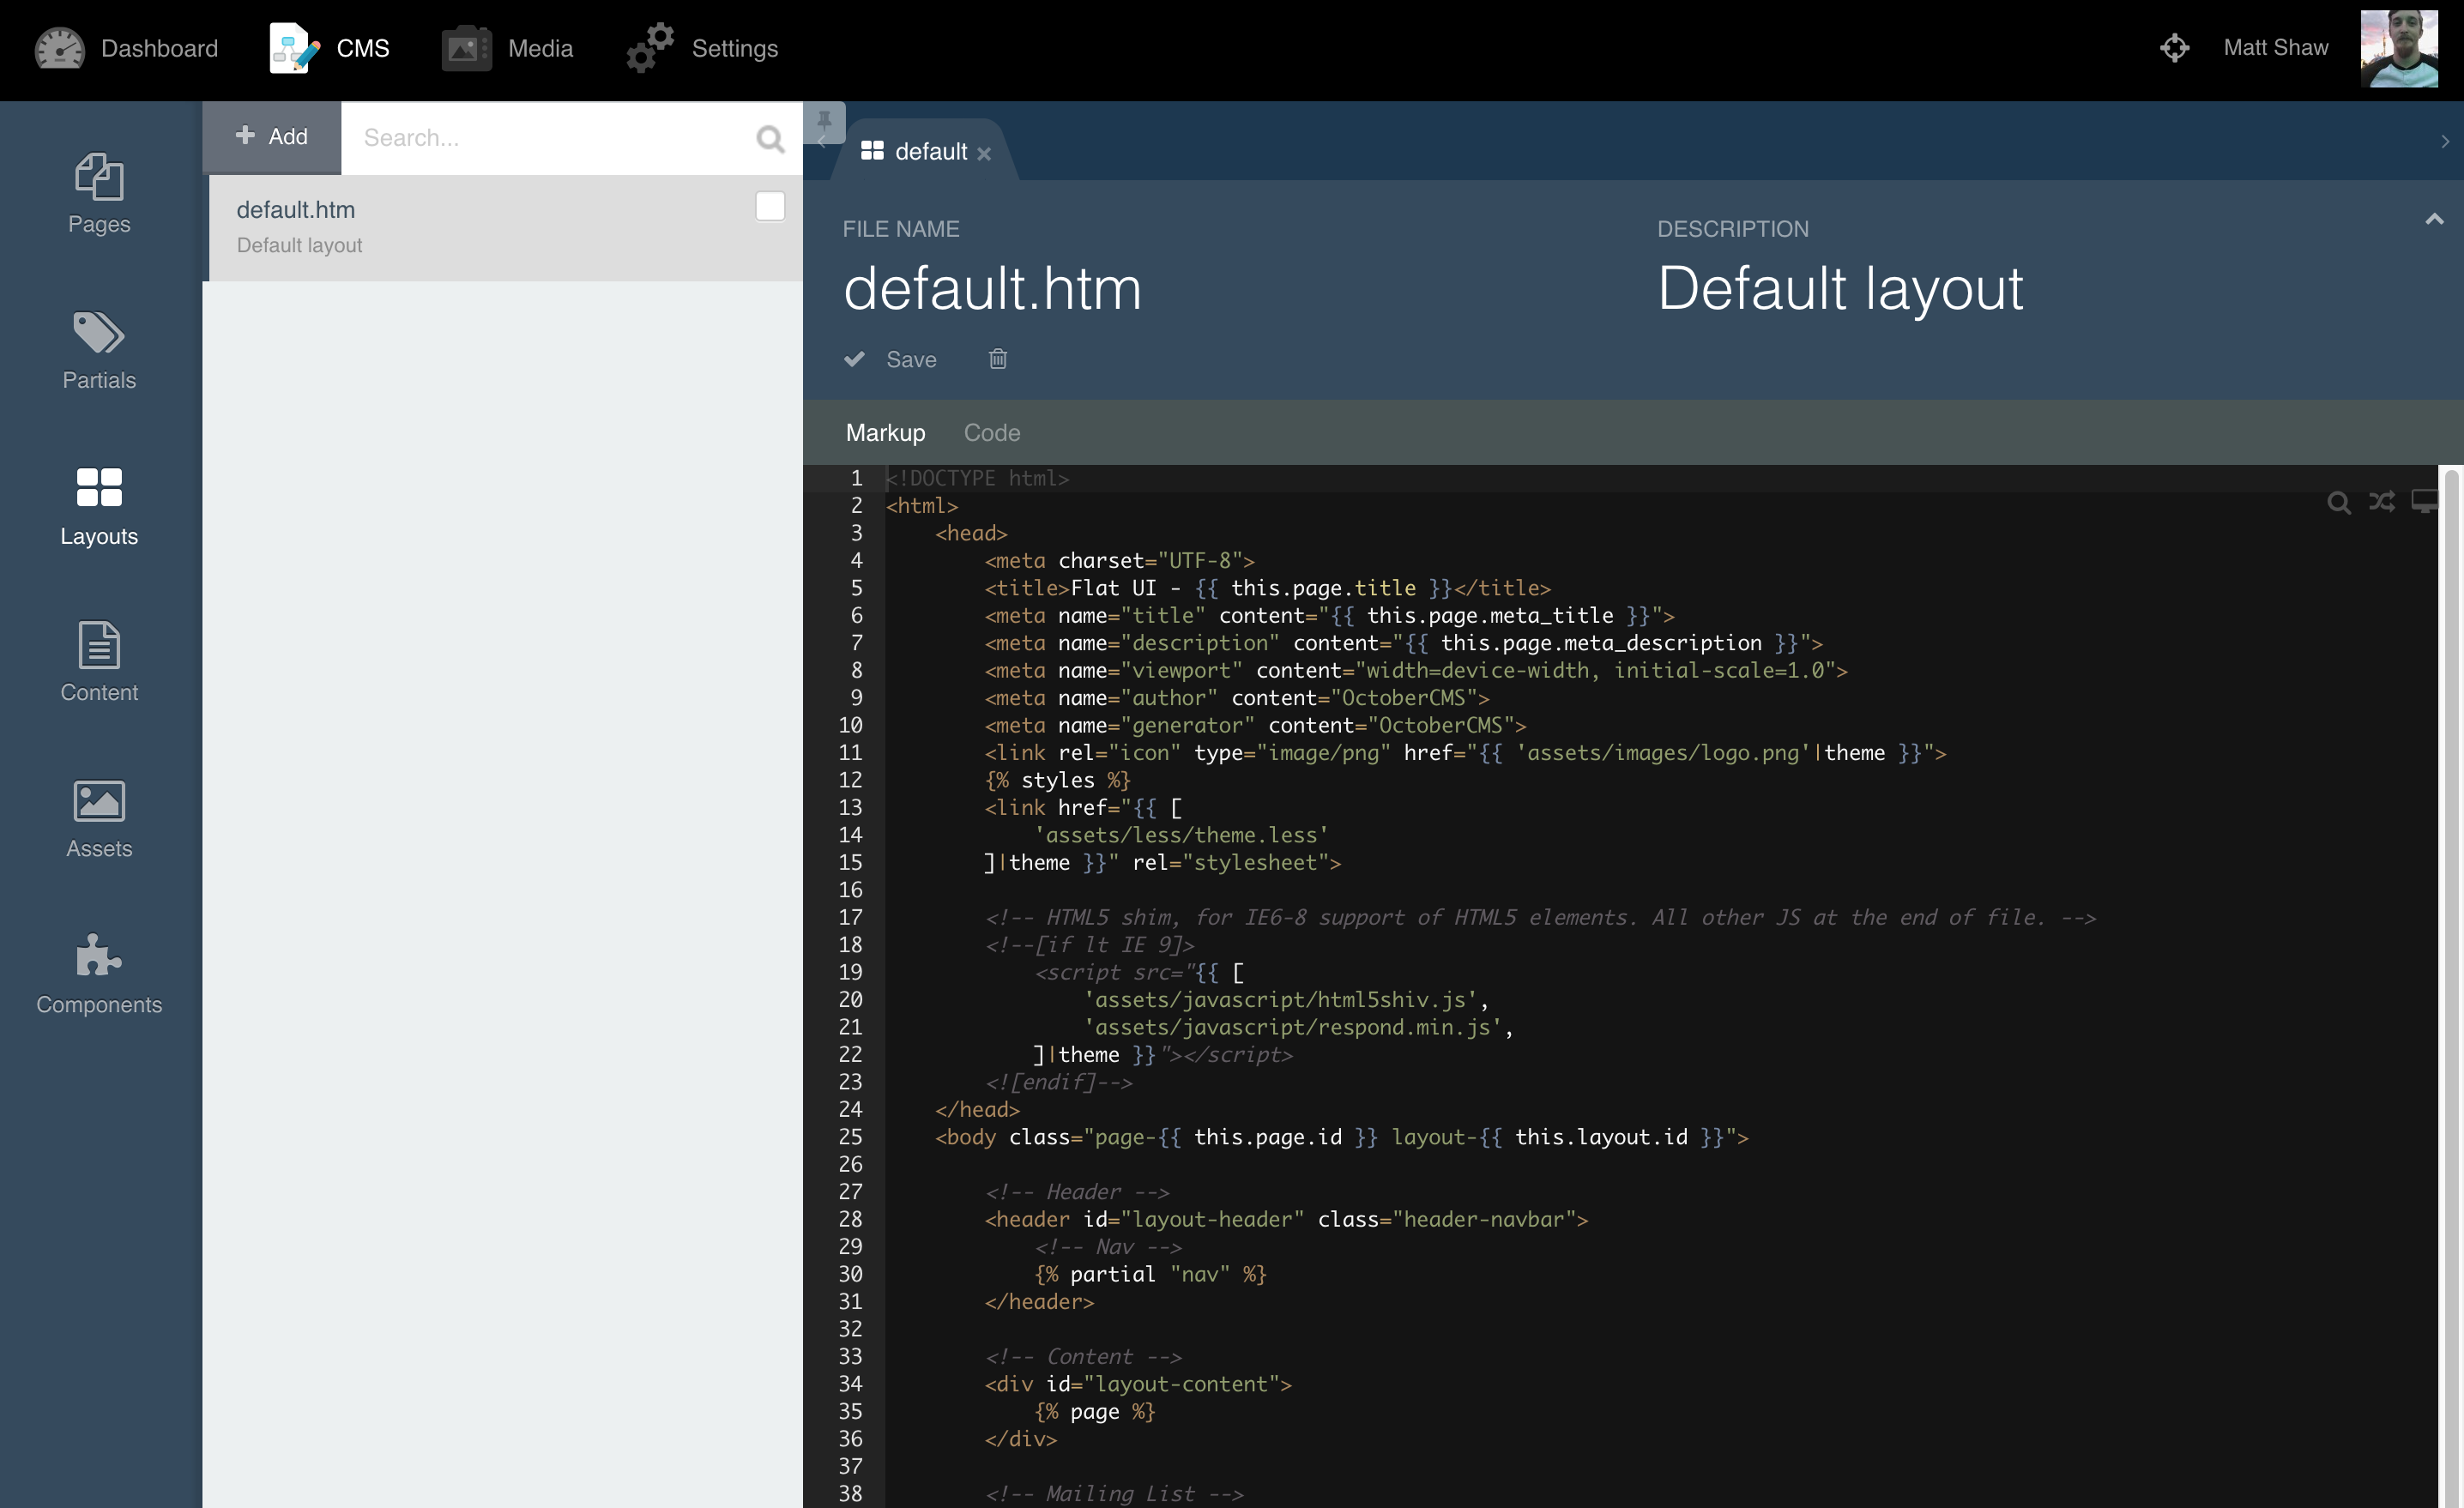Open the Components sidebar section
This screenshot has width=2464, height=1508.
pos(99,974)
